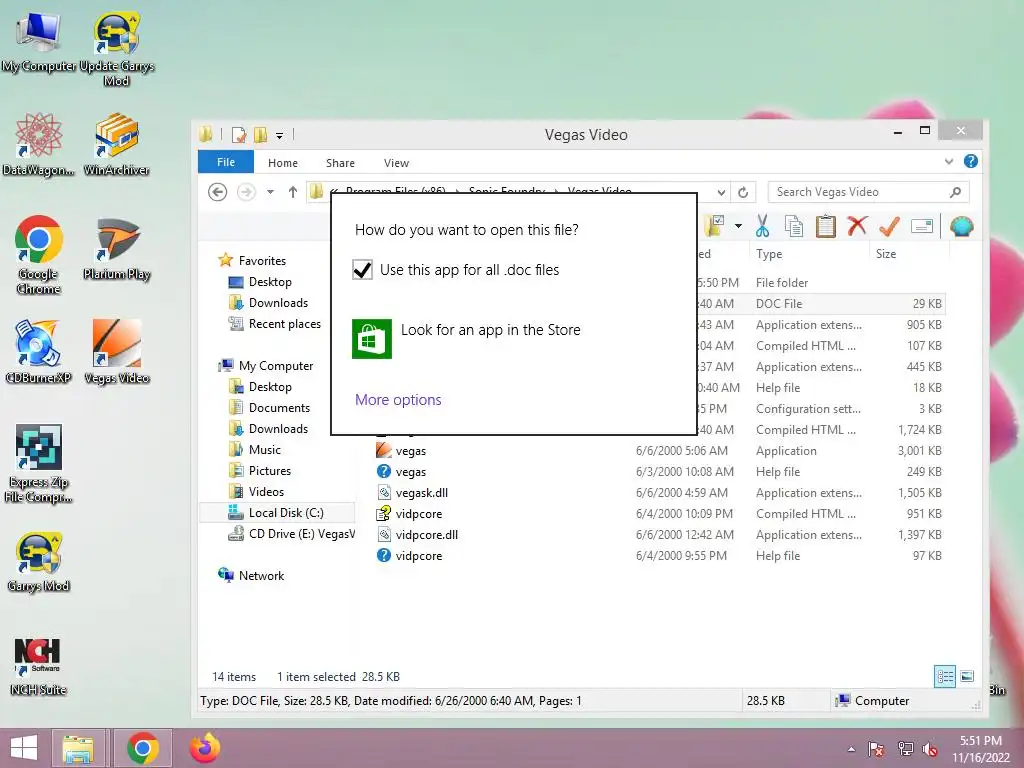This screenshot has height=768, width=1024.
Task: Click the Refresh button beside address bar
Action: coord(743,192)
